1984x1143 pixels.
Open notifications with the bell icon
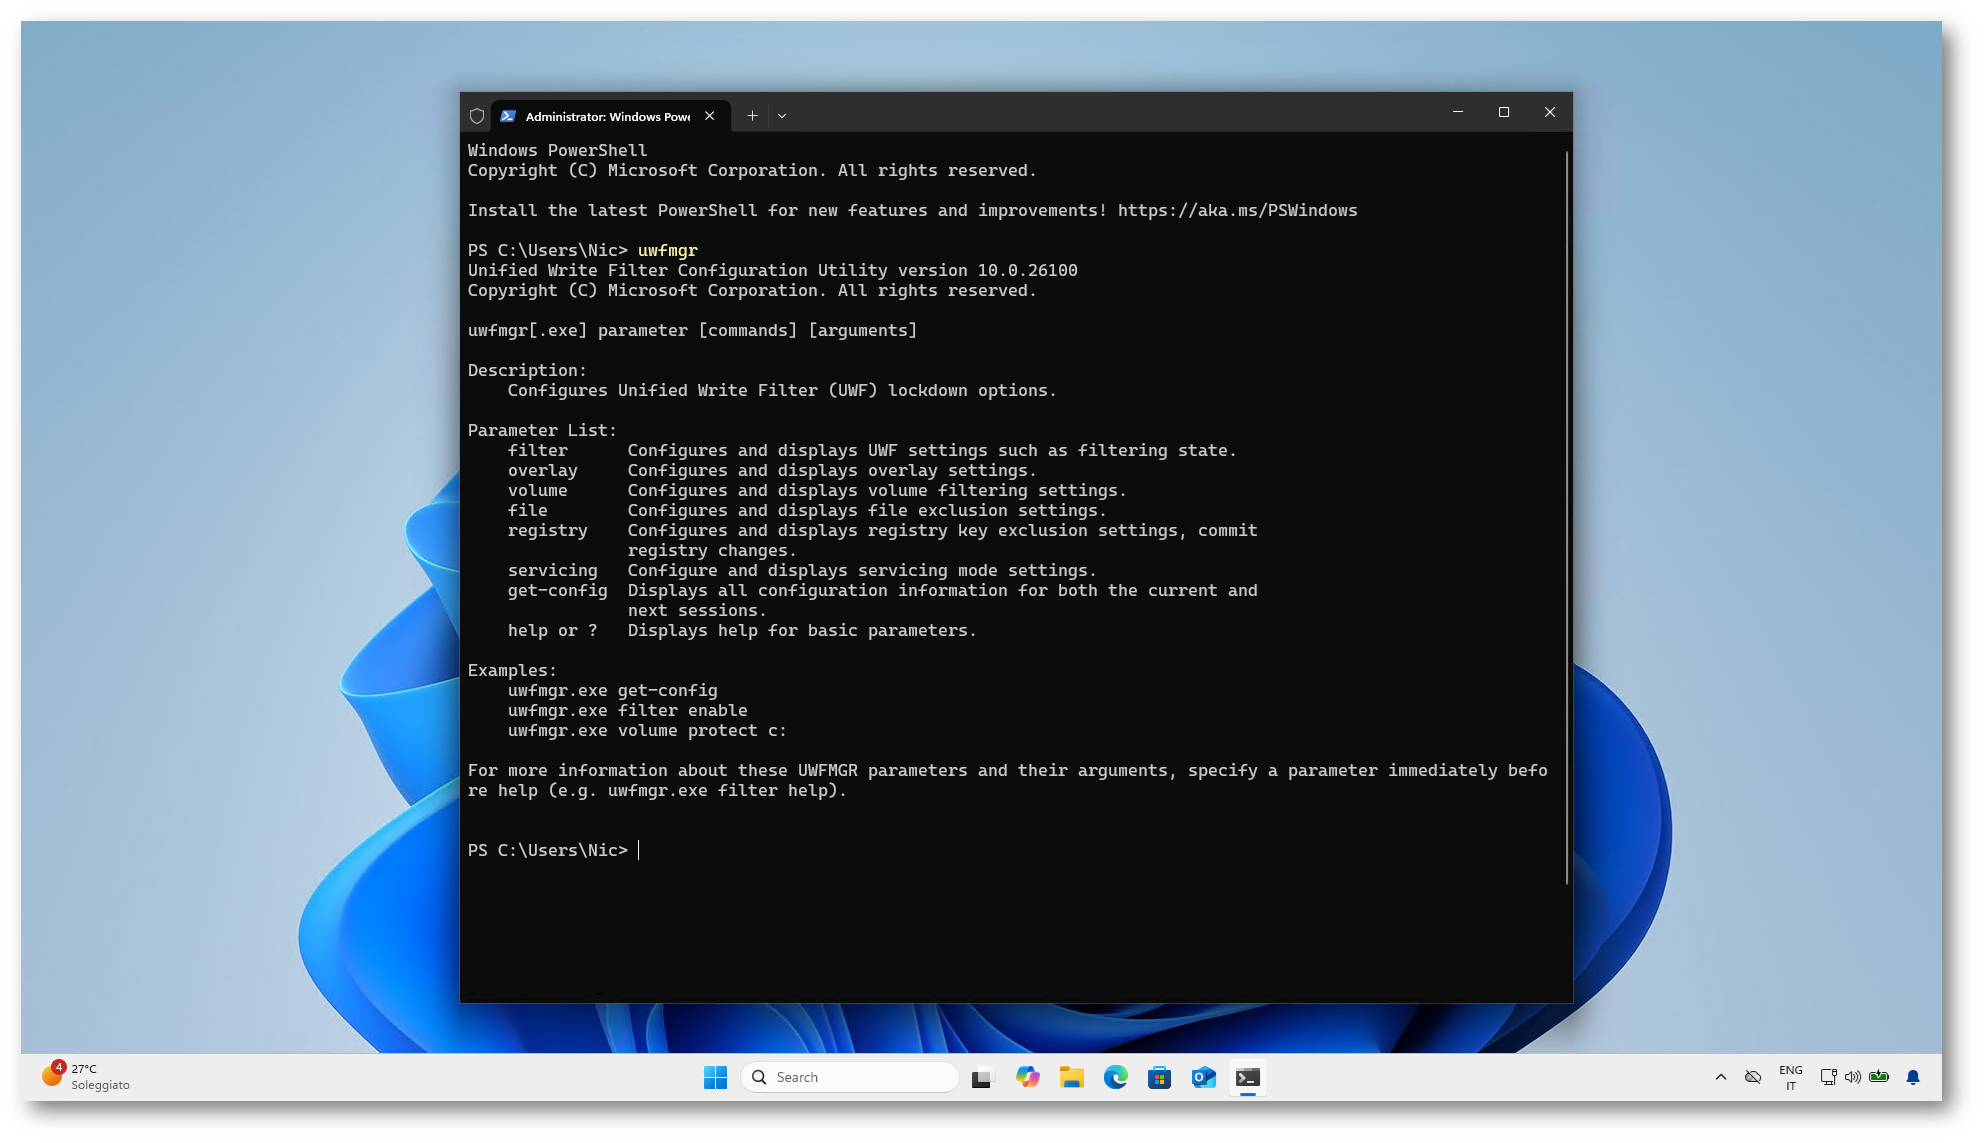[x=1913, y=1077]
